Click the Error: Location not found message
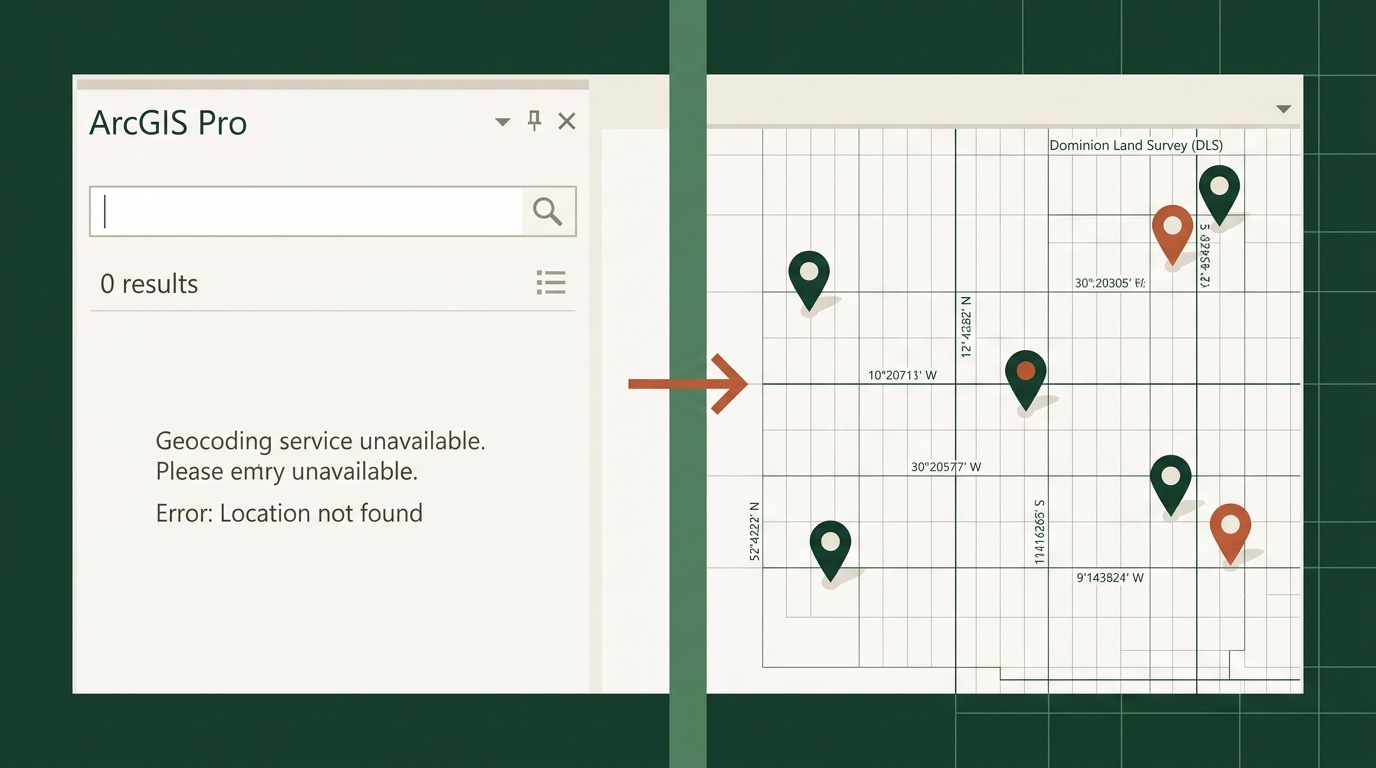Viewport: 1376px width, 768px height. click(x=289, y=512)
